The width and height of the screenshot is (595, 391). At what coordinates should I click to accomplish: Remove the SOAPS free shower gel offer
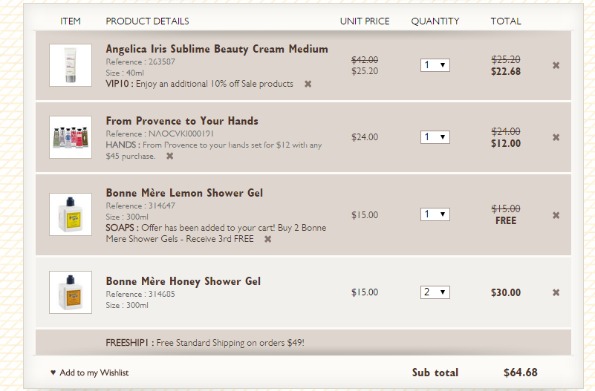point(268,239)
